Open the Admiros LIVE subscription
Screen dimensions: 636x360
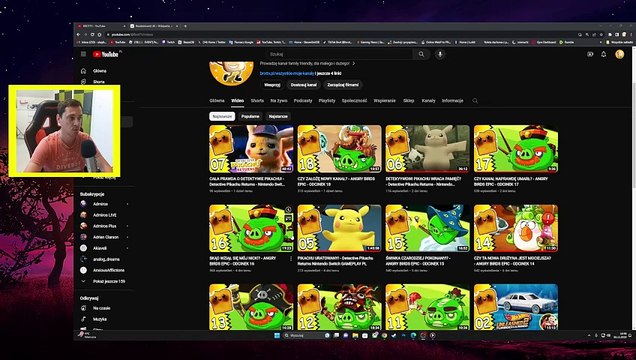pos(105,215)
